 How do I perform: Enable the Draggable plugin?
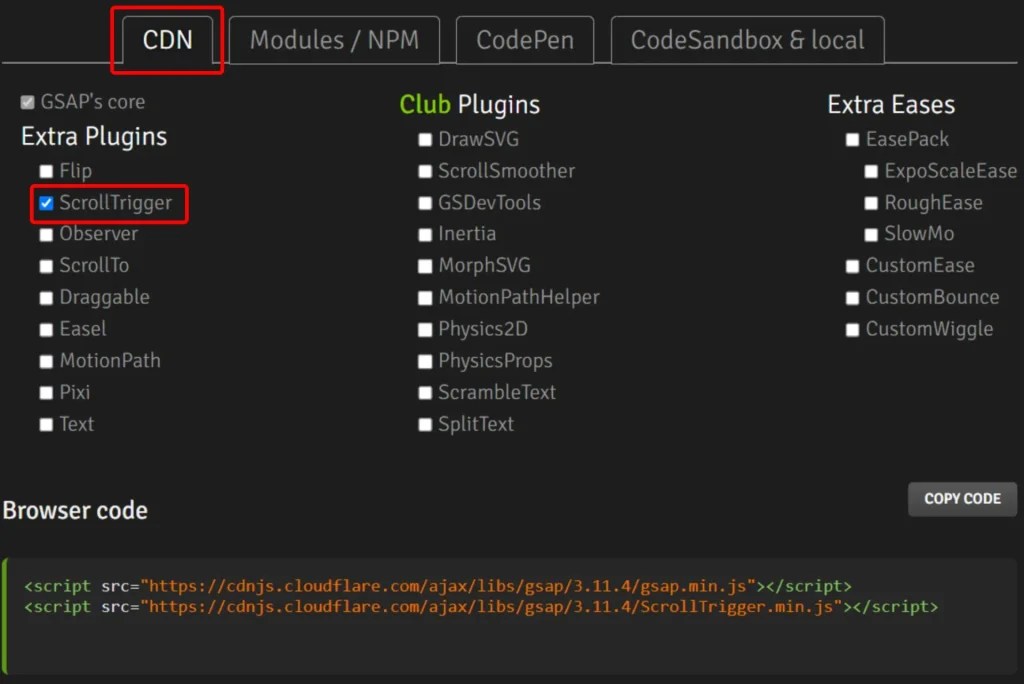click(46, 297)
